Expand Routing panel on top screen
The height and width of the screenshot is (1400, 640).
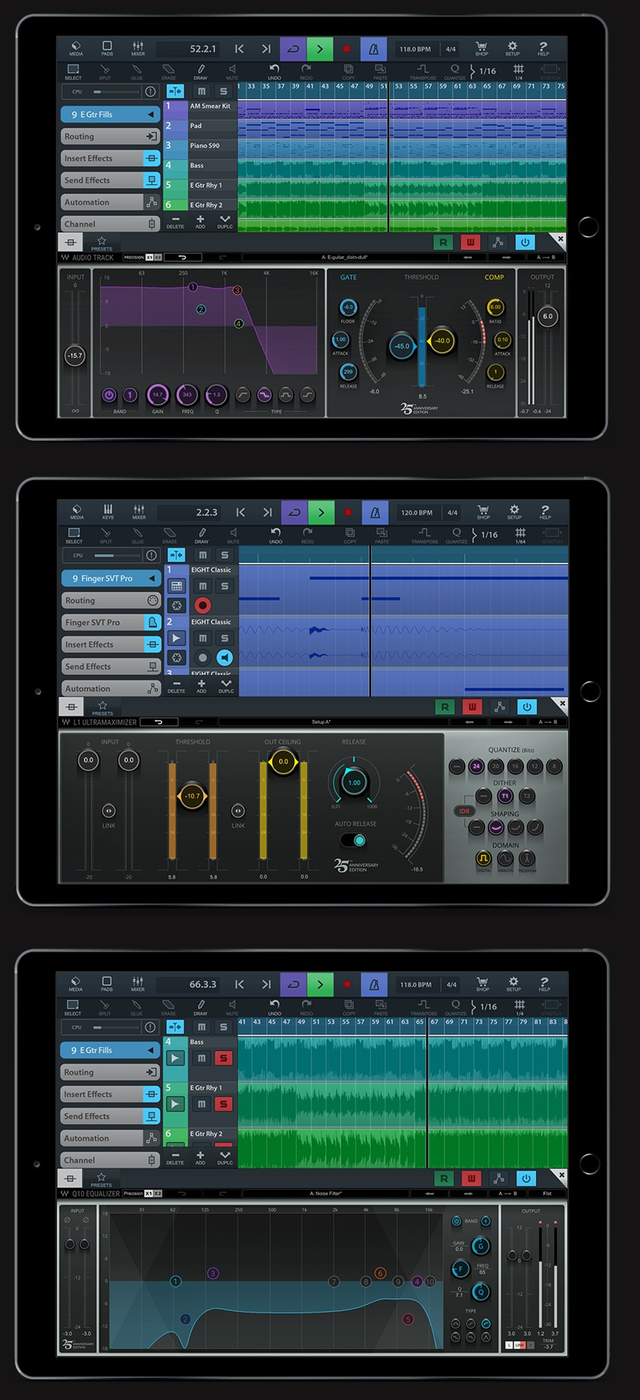point(110,136)
